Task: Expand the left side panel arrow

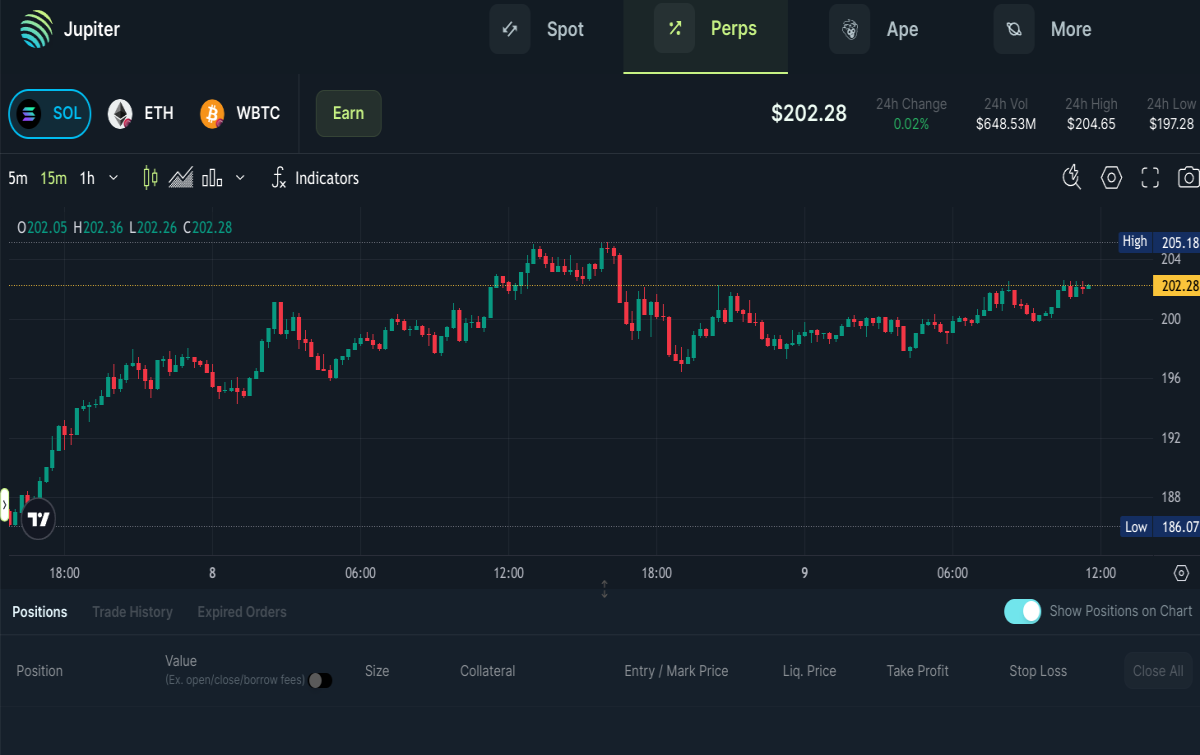Action: 4,506
